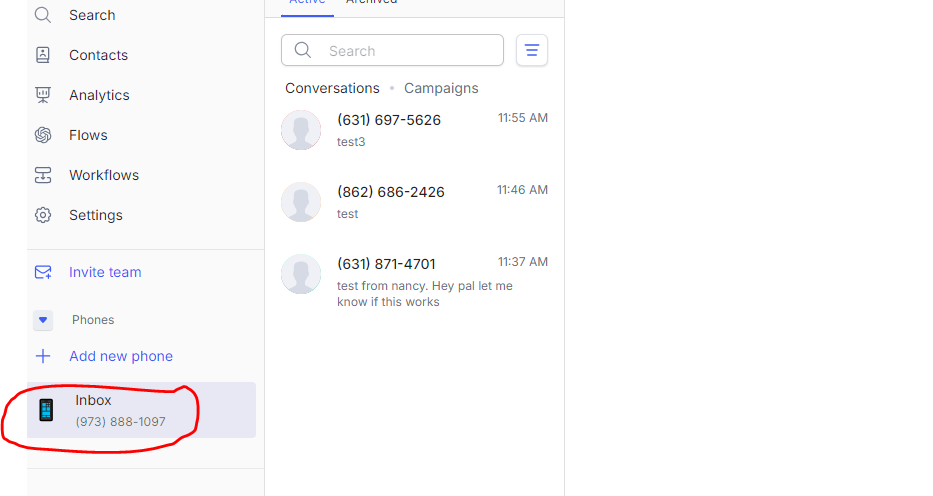The height and width of the screenshot is (496, 933).
Task: Select the Flows swirl icon
Action: click(43, 135)
